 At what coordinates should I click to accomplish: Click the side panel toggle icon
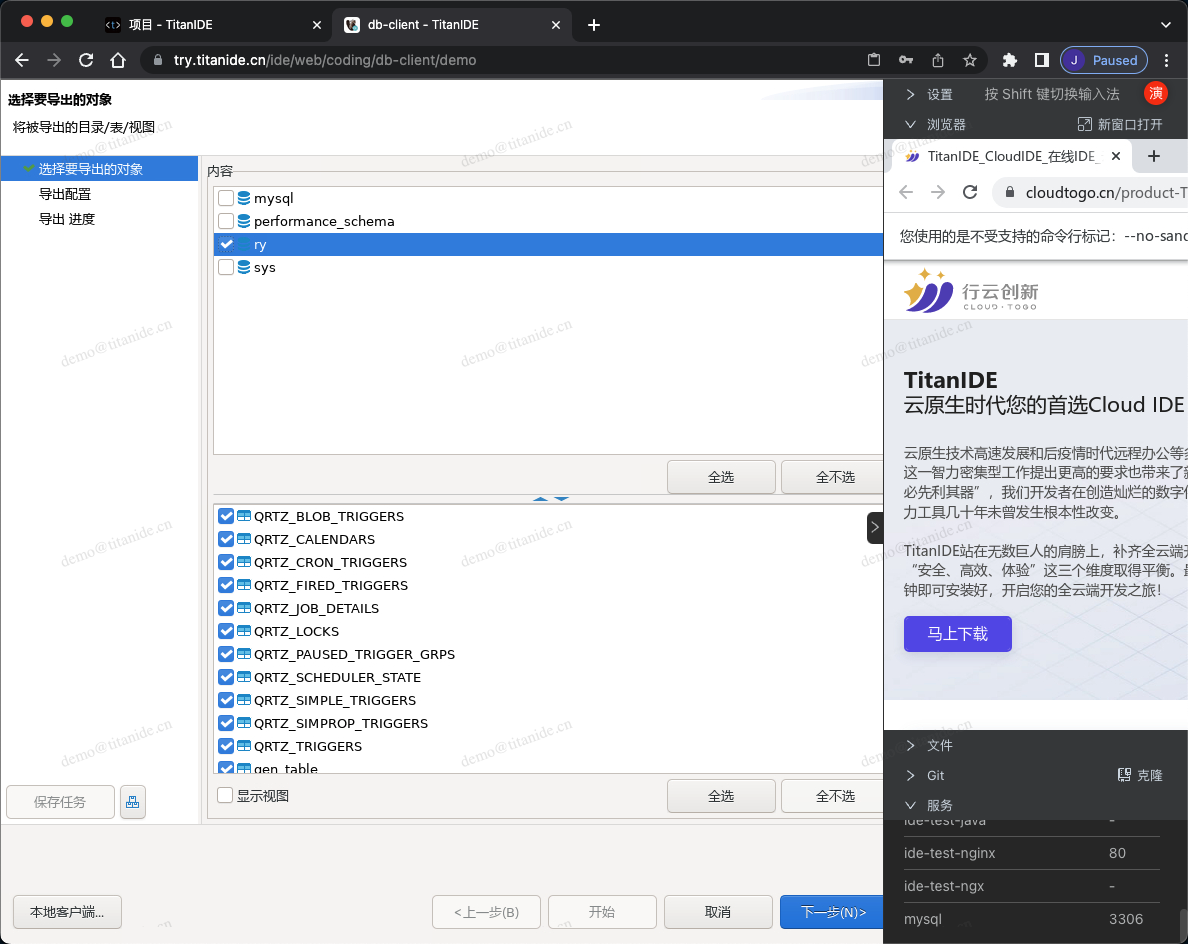click(1041, 60)
